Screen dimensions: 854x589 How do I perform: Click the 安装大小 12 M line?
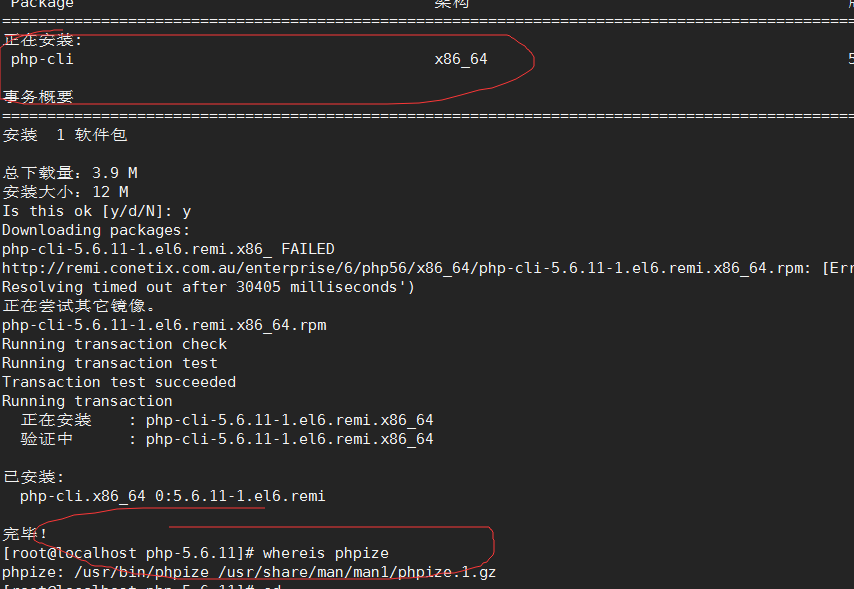coord(66,192)
